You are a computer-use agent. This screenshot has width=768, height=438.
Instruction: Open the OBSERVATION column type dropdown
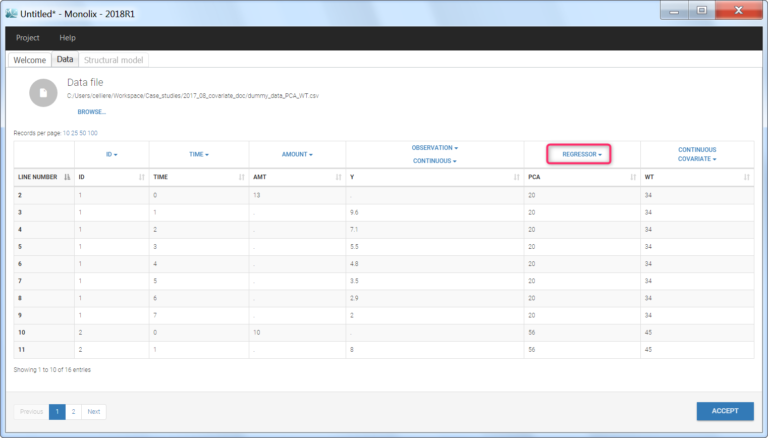tap(434, 148)
